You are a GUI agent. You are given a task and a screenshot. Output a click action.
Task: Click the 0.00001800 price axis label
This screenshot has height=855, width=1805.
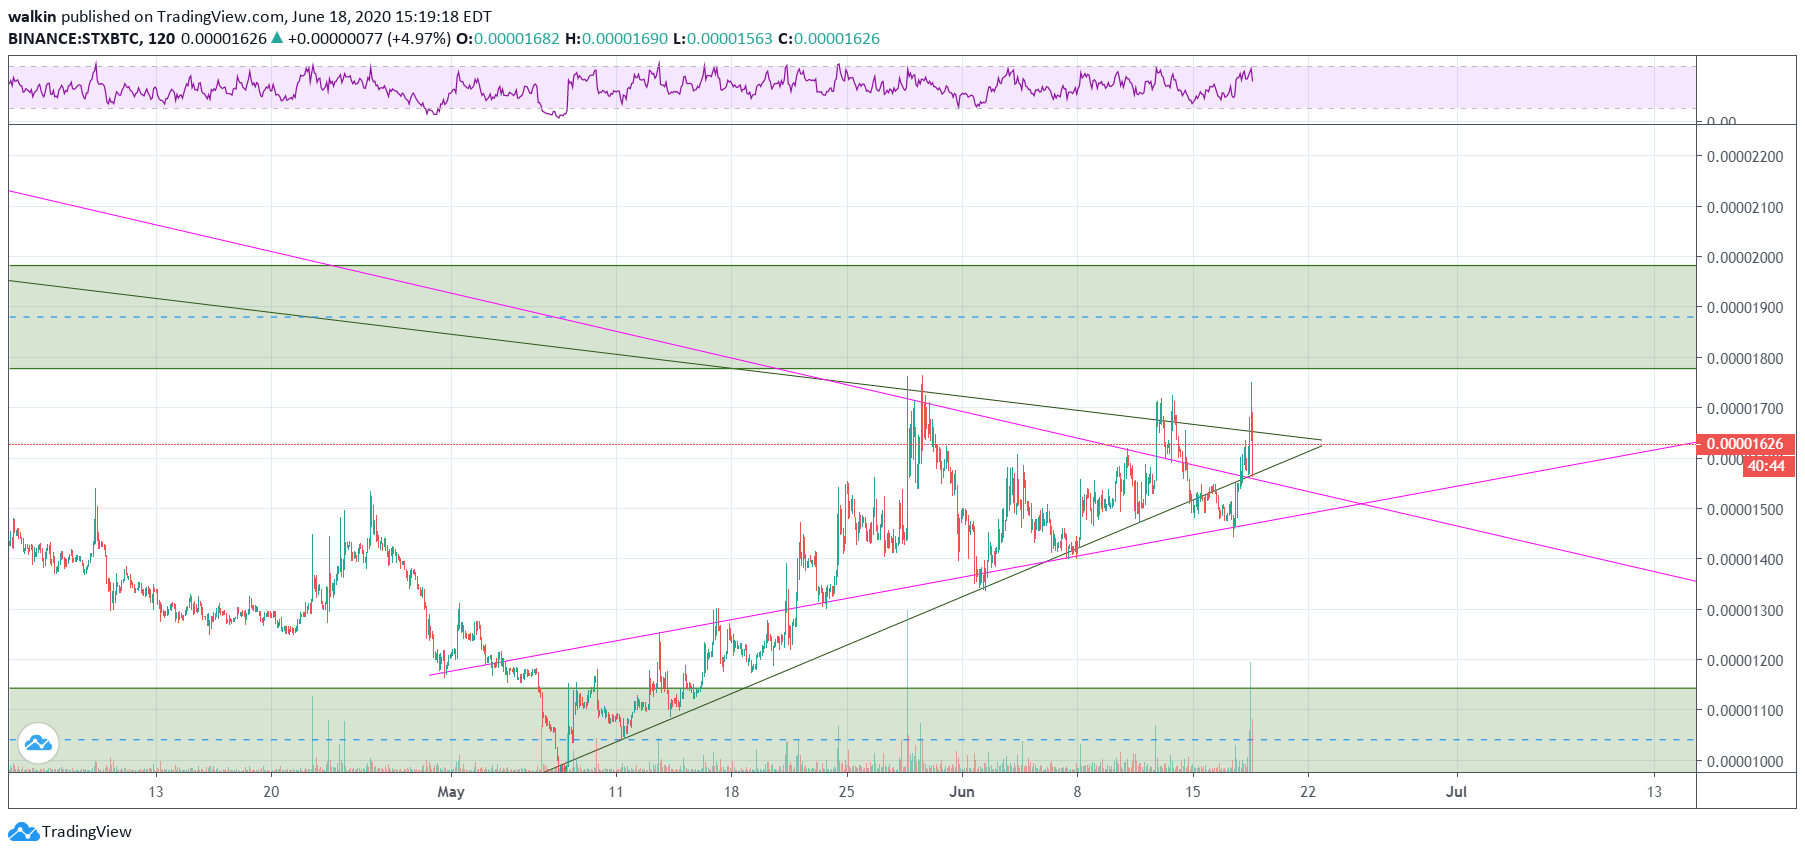point(1745,359)
